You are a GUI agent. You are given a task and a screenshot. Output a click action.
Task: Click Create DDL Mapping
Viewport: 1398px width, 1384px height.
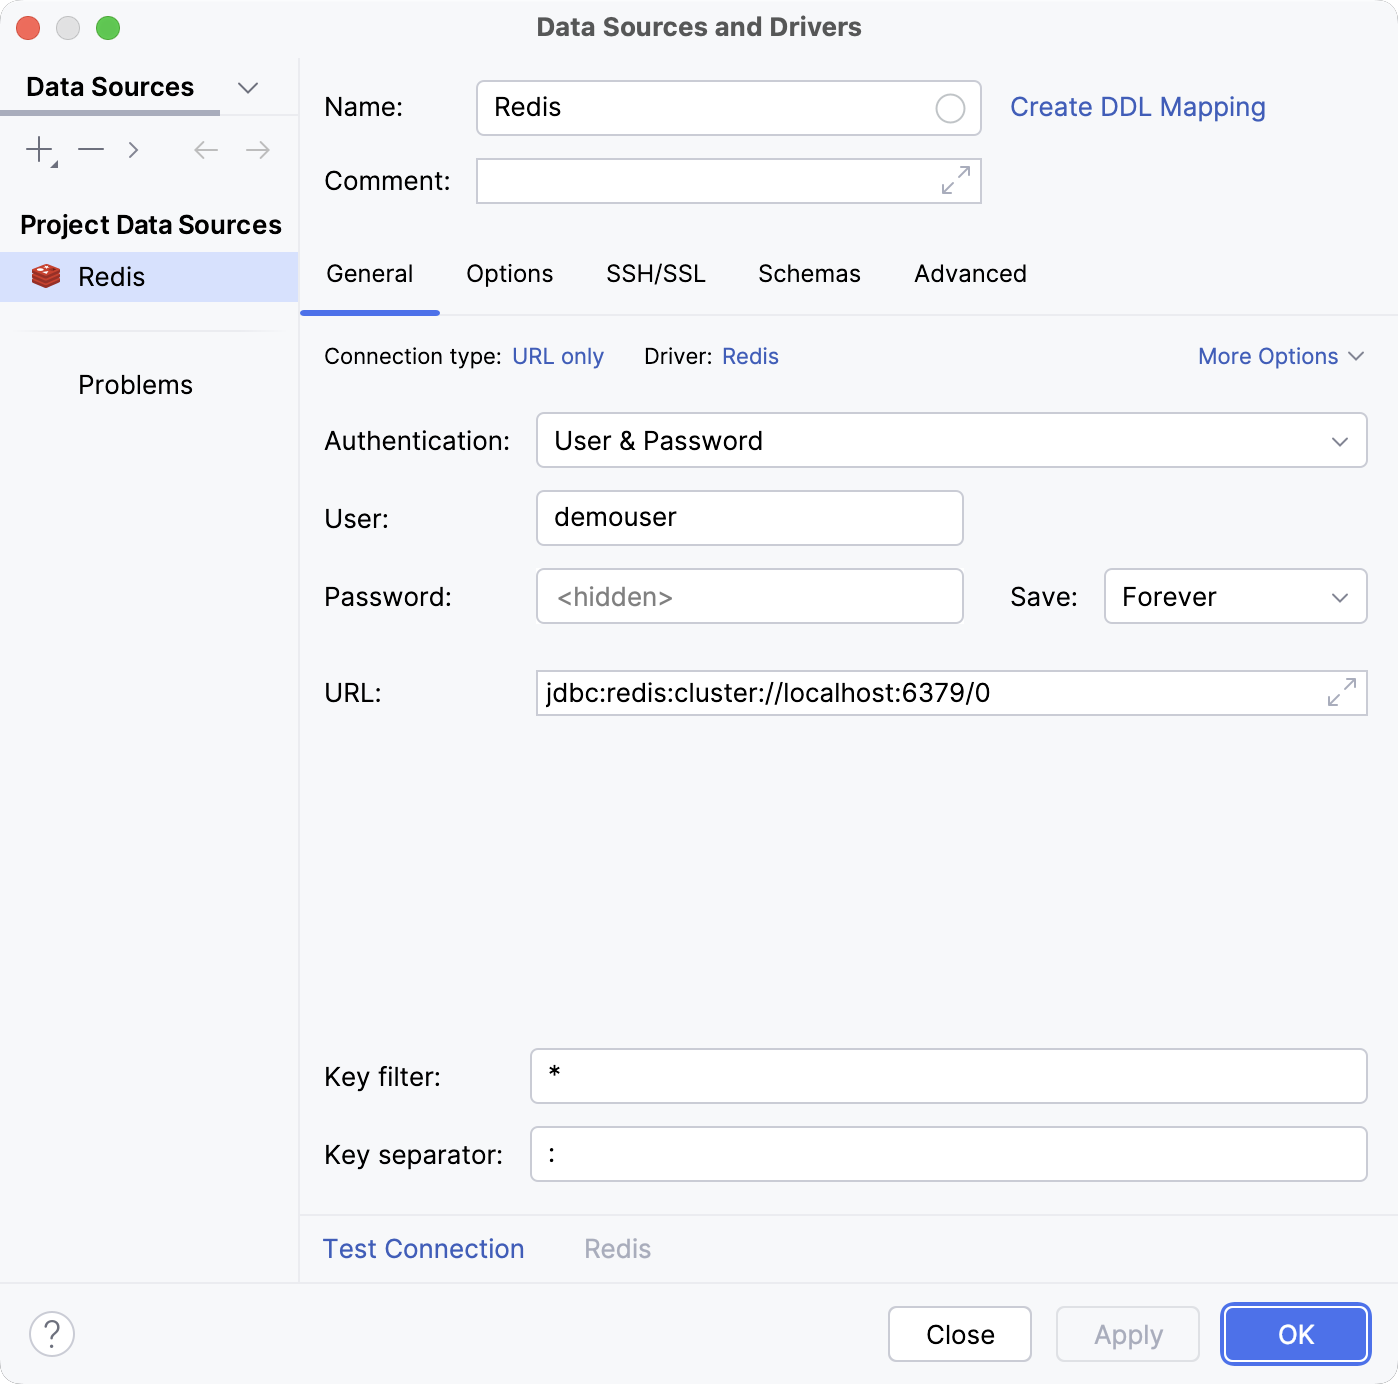pos(1138,107)
